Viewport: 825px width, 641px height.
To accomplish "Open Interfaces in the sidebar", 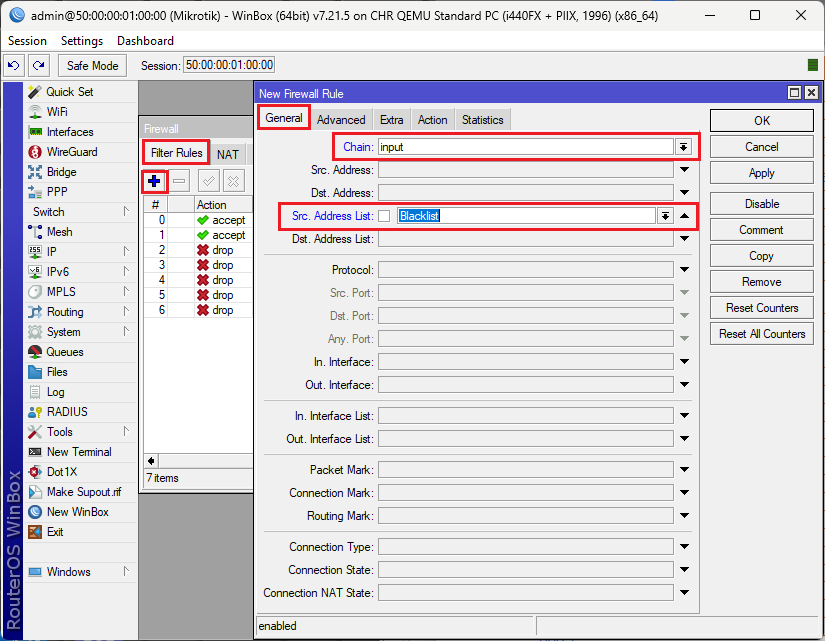I will click(69, 132).
